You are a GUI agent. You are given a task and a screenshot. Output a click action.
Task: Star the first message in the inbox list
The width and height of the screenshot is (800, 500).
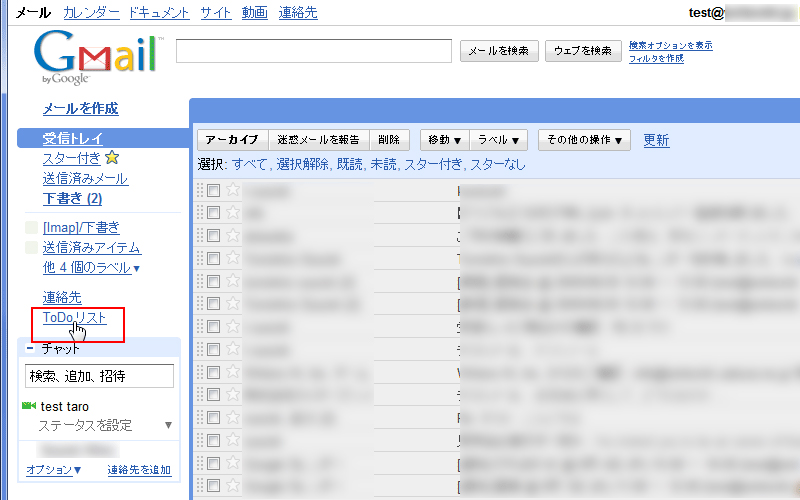(233, 190)
